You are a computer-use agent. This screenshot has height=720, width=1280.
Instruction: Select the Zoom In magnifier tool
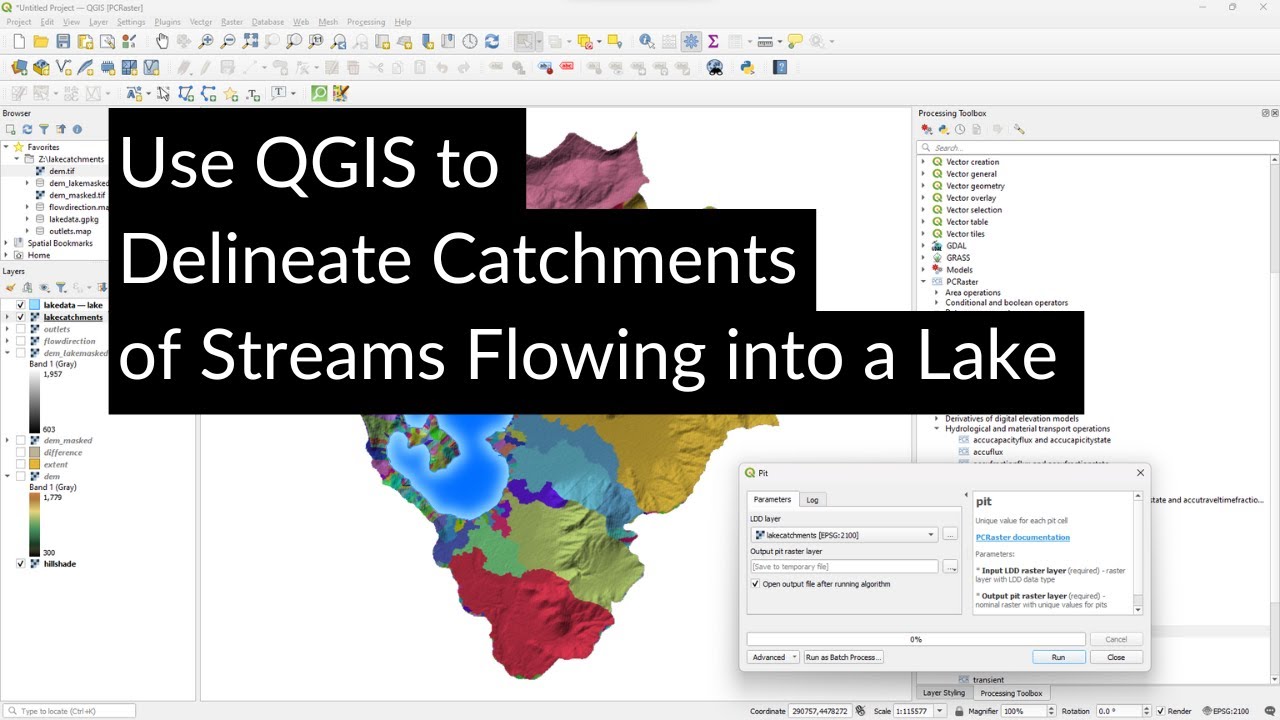coord(206,42)
